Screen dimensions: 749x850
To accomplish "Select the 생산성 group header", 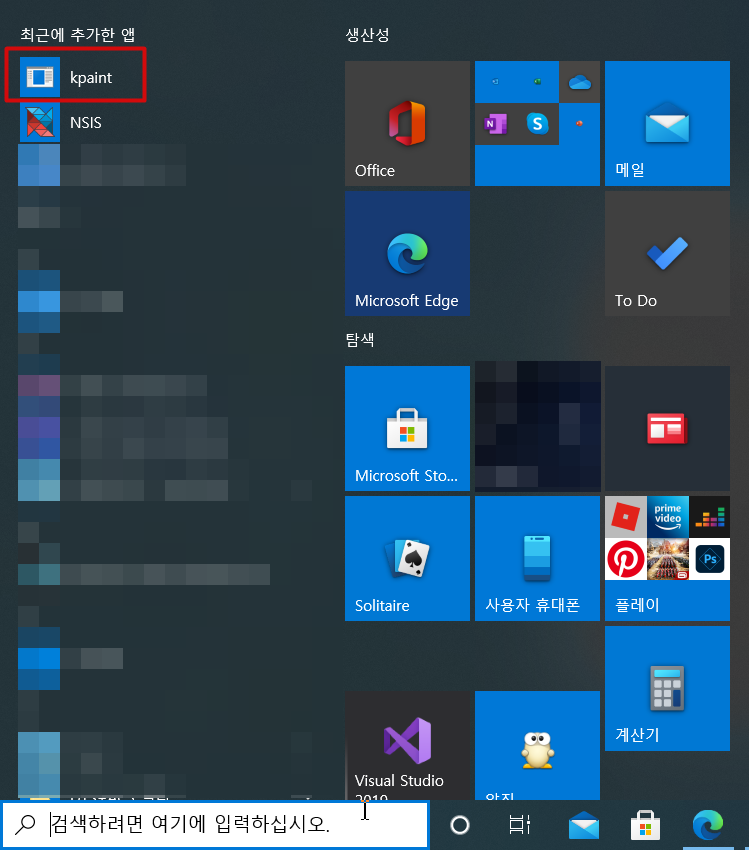I will point(367,35).
